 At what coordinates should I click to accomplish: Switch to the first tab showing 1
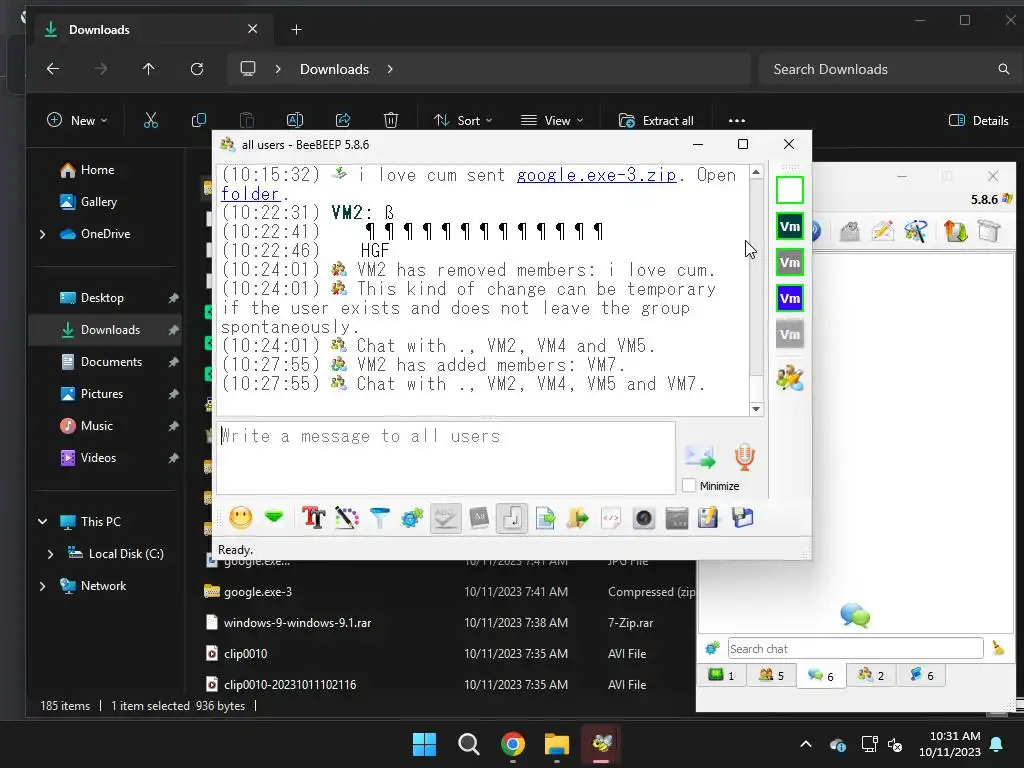click(x=722, y=675)
